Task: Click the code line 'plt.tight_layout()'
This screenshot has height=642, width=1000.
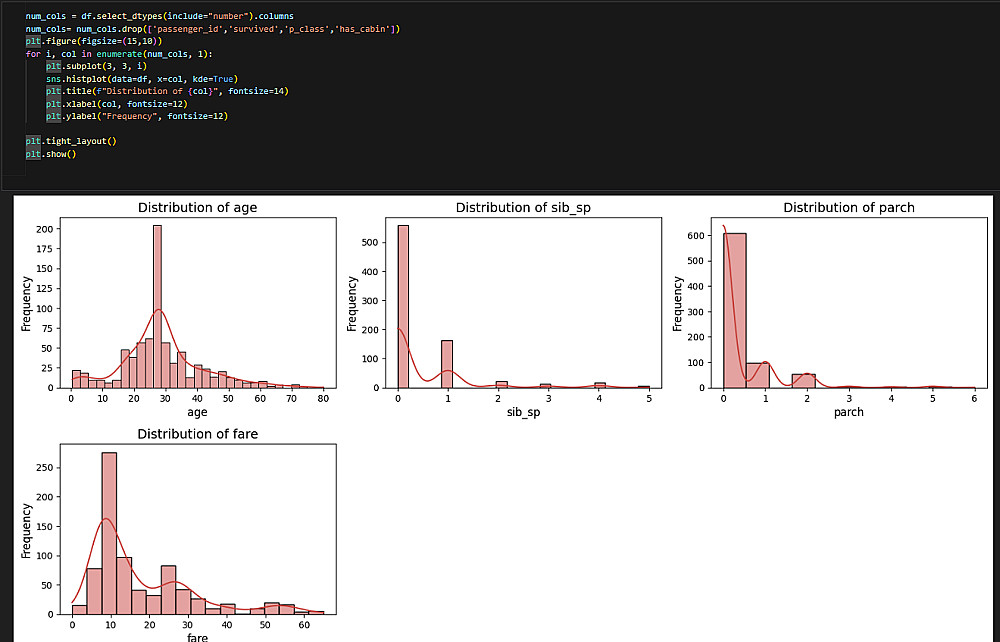Action: [x=71, y=141]
